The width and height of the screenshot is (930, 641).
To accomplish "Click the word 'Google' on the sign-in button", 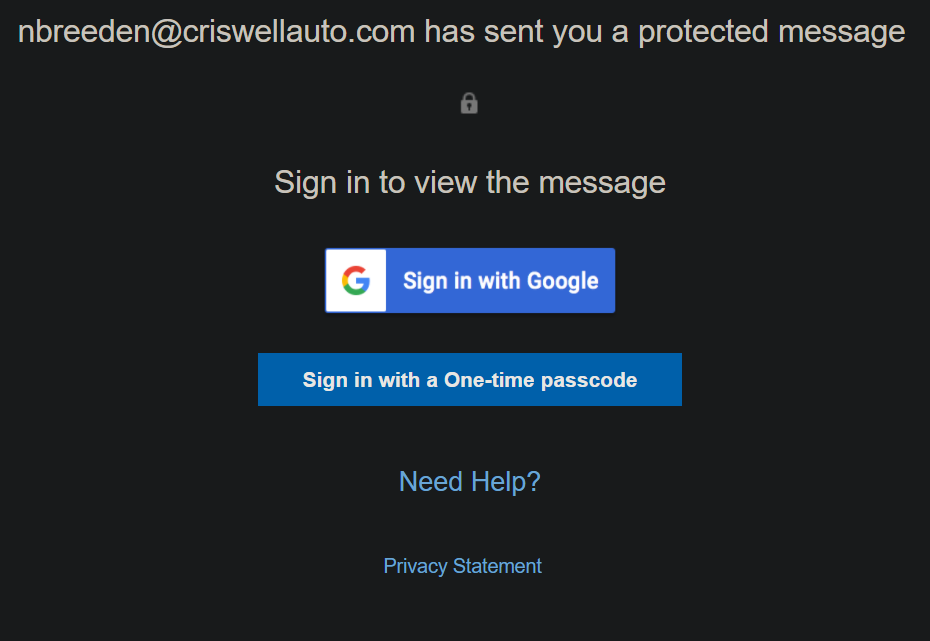I will (562, 282).
